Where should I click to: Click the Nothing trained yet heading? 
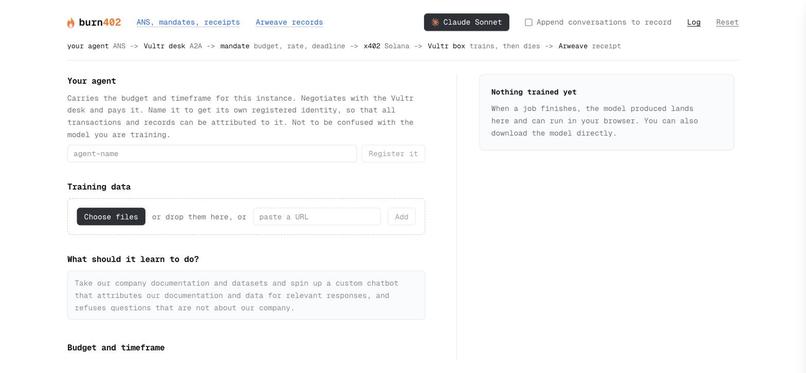coord(534,92)
